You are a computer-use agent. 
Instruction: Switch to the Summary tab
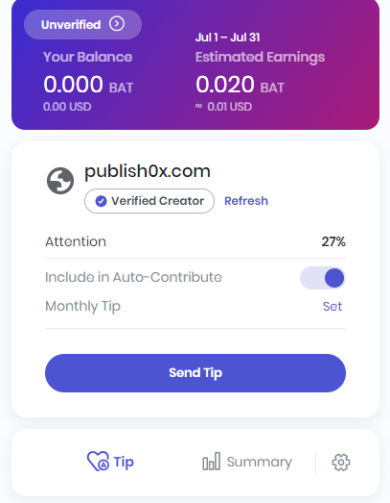tap(247, 462)
